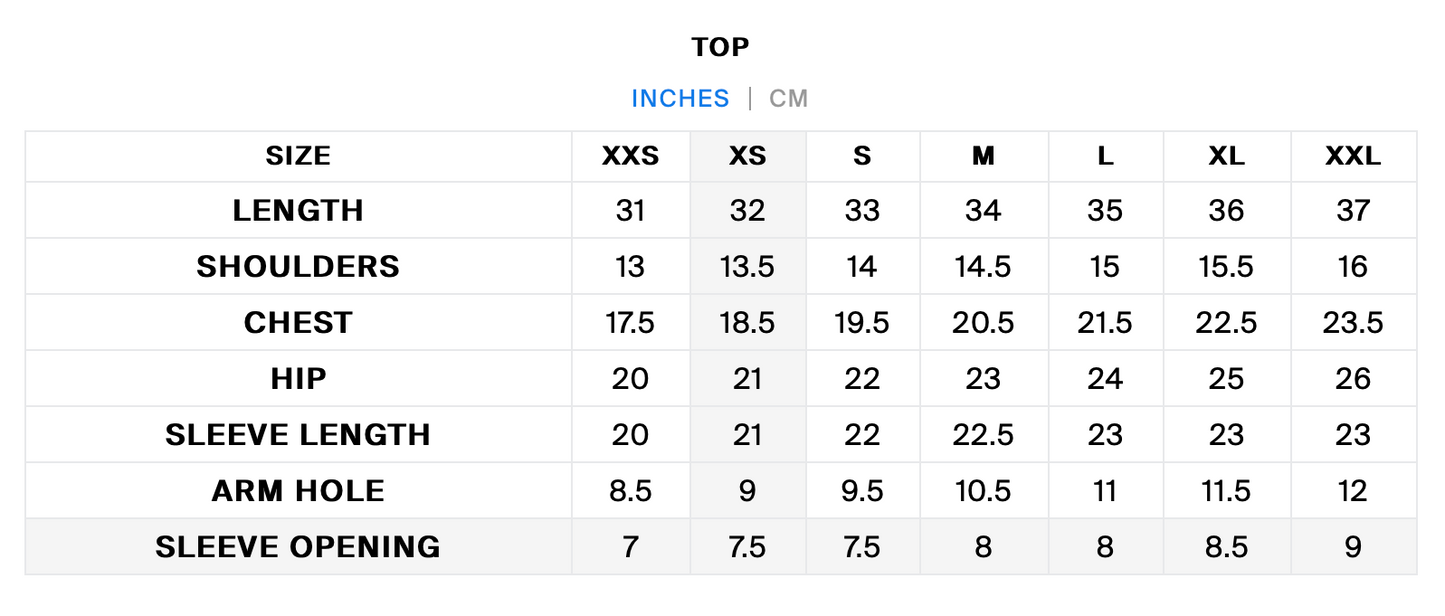Click the SIZE header cell
Screen dimensions: 1445x616
(298, 156)
